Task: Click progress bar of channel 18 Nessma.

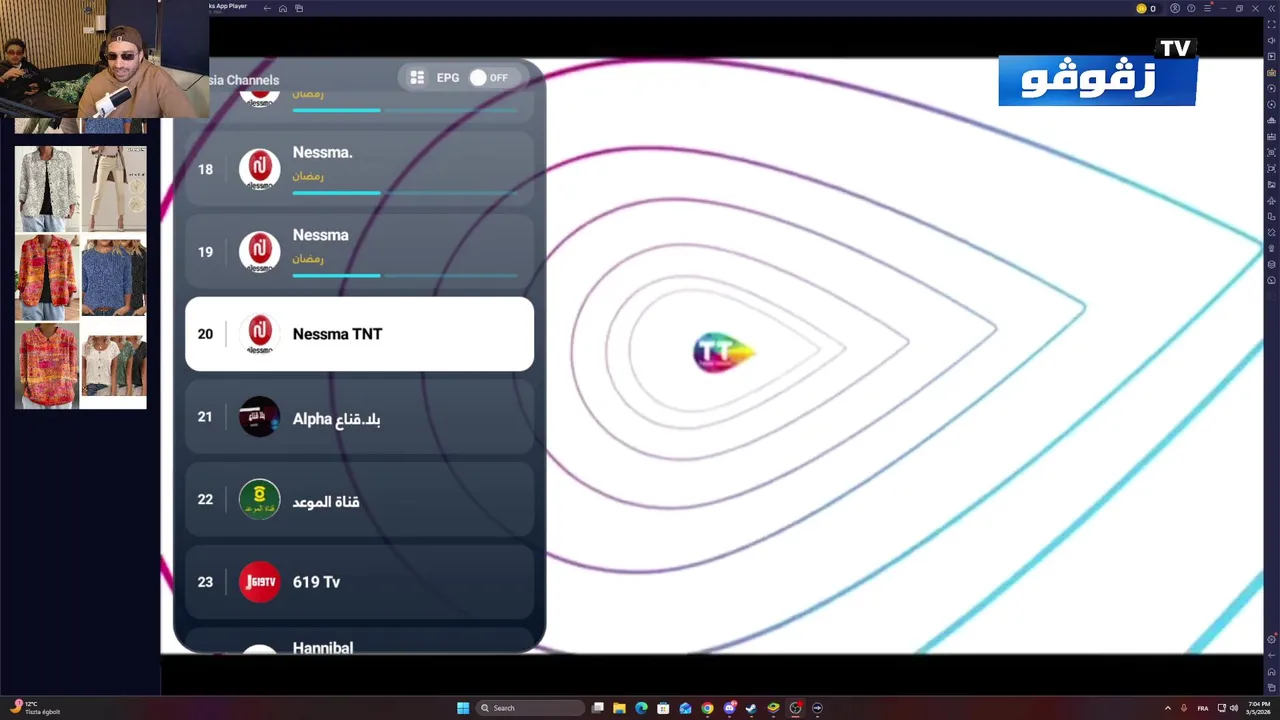Action: point(405,193)
